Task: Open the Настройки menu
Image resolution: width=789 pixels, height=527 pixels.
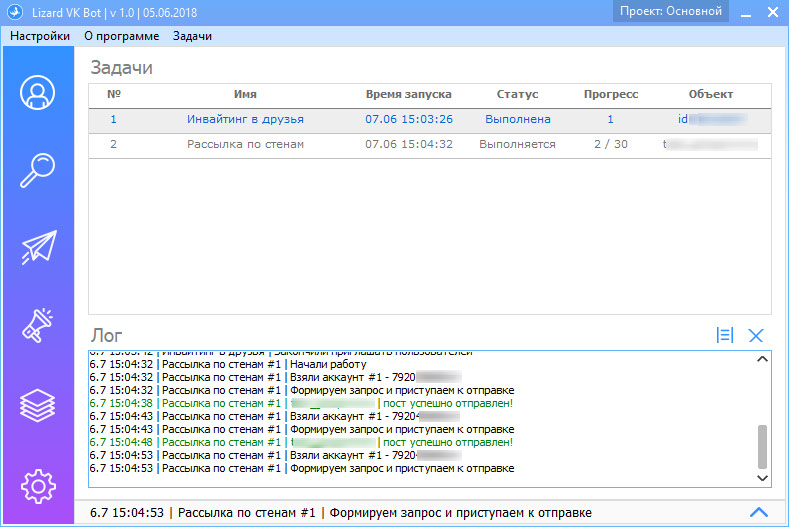Action: (40, 36)
